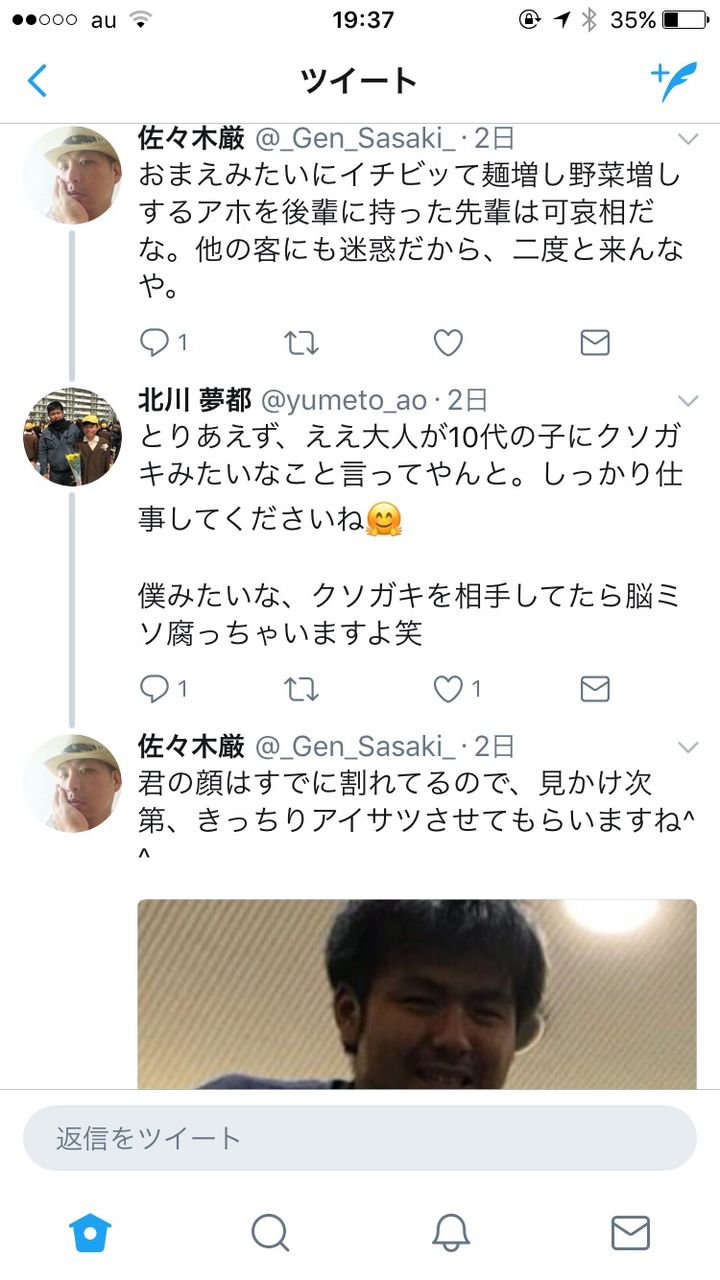Open the Notifications bell tab
720x1280 pixels.
point(451,1232)
